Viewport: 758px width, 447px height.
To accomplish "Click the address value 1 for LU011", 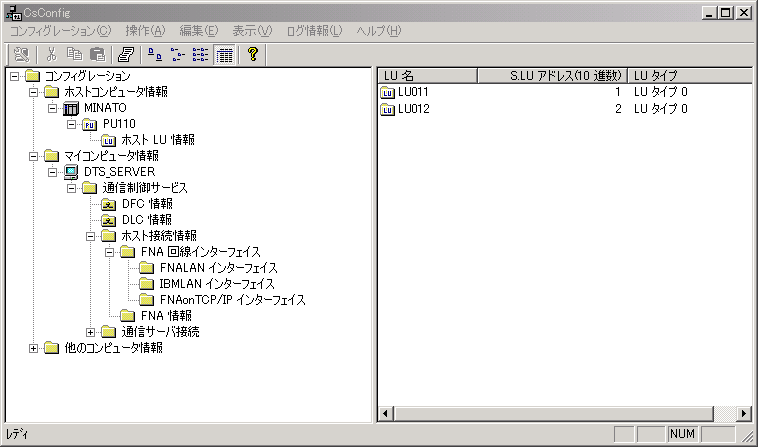I will (x=618, y=92).
